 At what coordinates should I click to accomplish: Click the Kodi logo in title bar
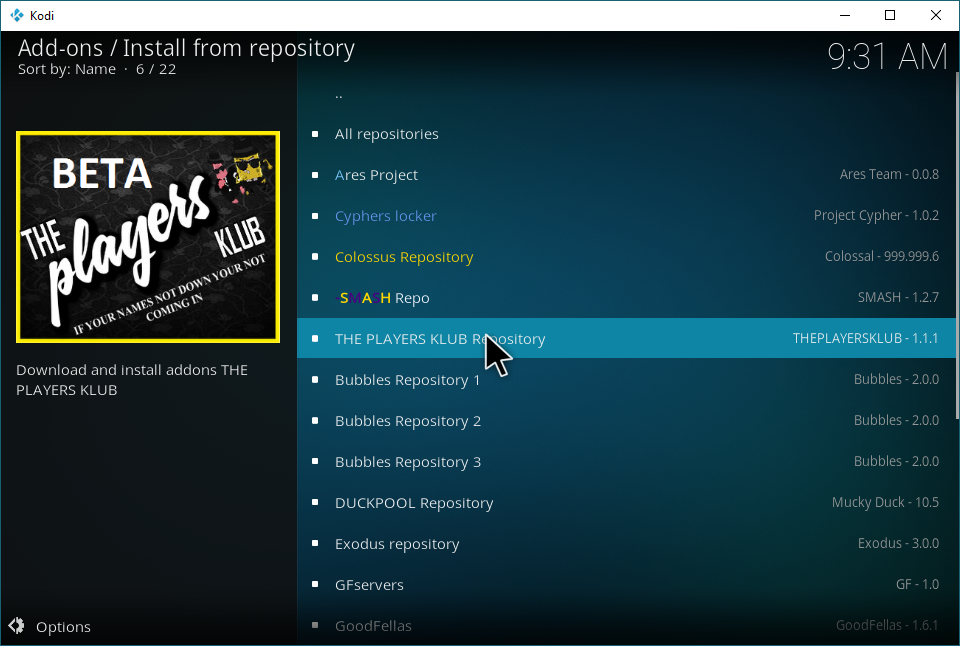(x=17, y=15)
